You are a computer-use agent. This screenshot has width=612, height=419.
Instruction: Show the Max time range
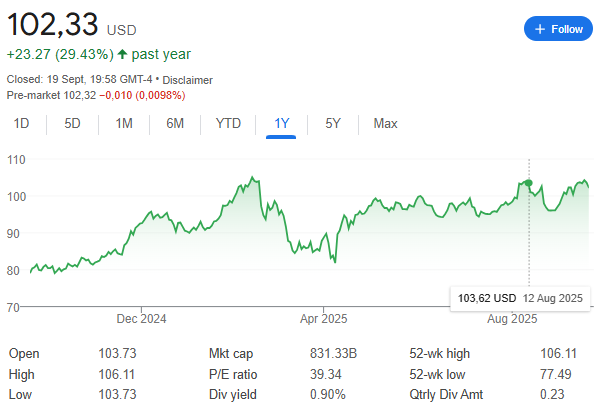click(x=385, y=123)
